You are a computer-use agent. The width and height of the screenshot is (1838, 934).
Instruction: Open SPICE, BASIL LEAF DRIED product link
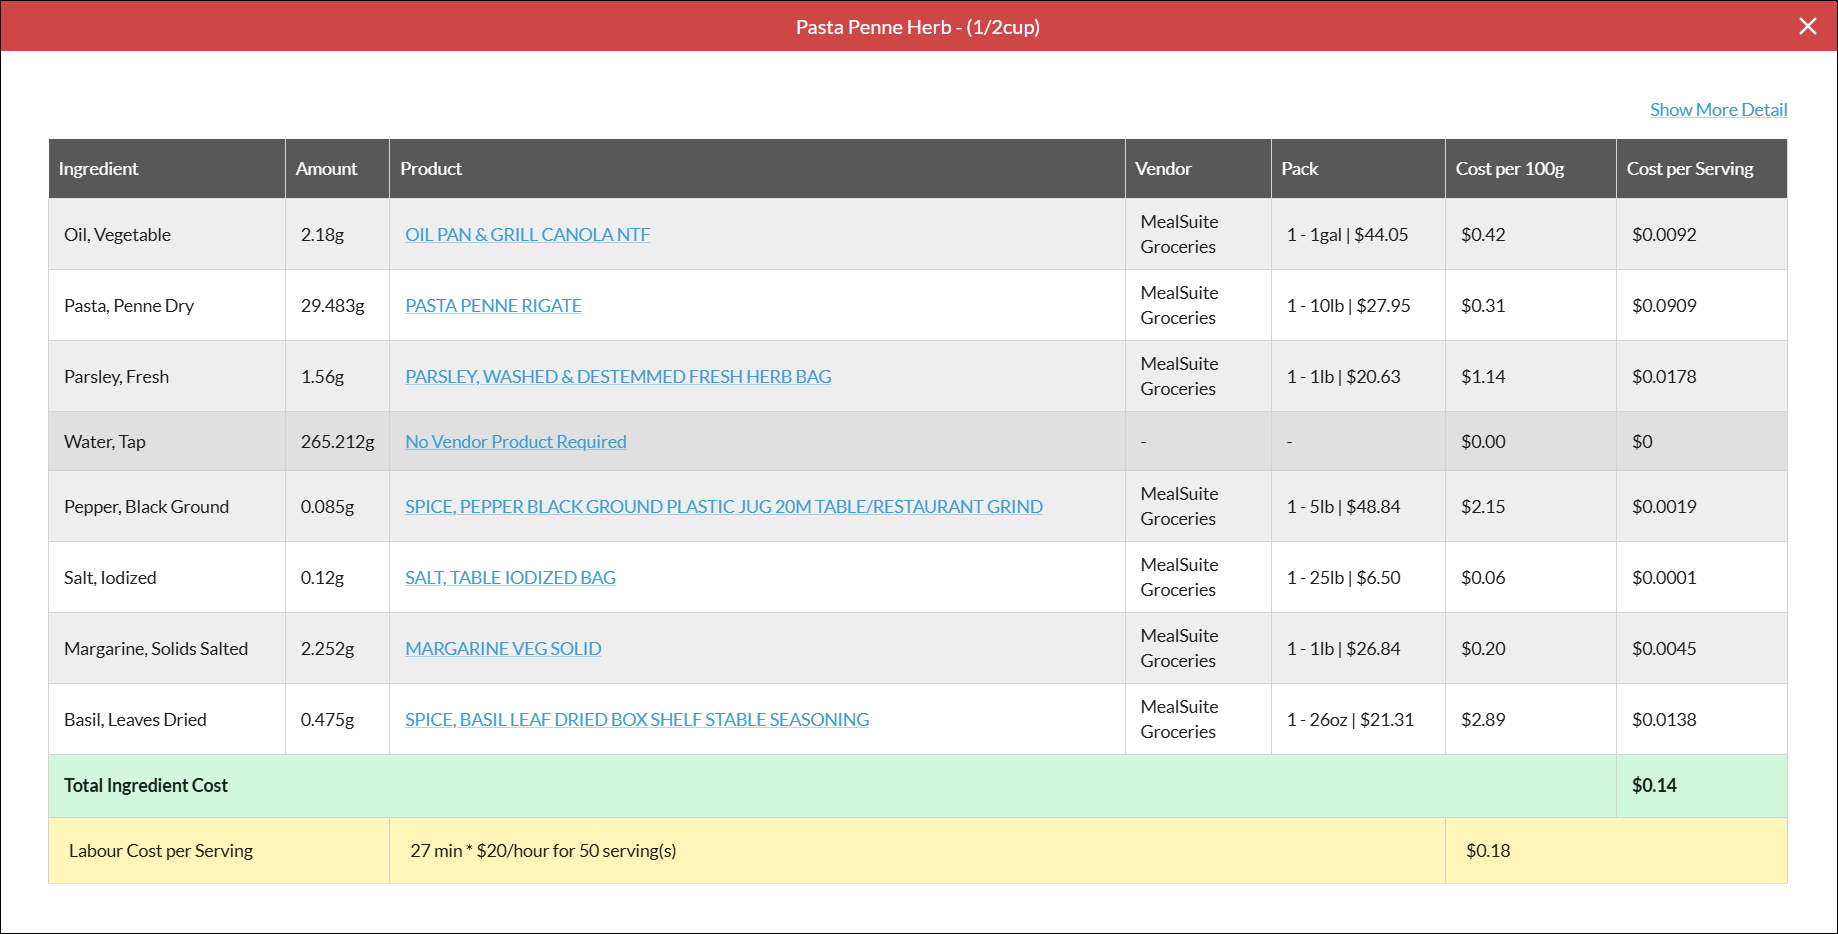click(x=637, y=719)
